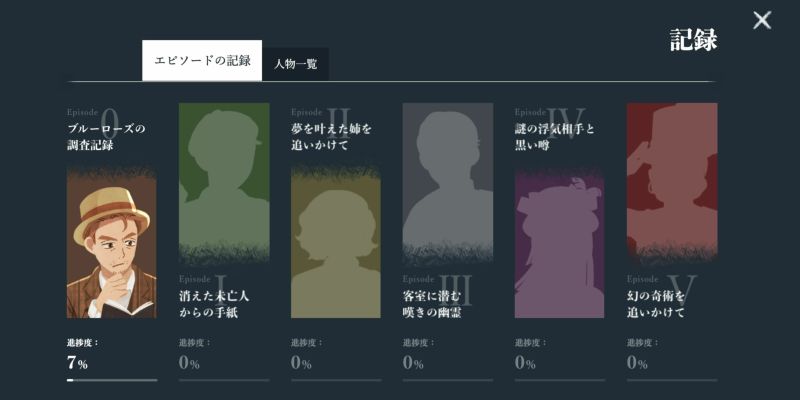Select the detective portrait for Episode 0

point(111,243)
